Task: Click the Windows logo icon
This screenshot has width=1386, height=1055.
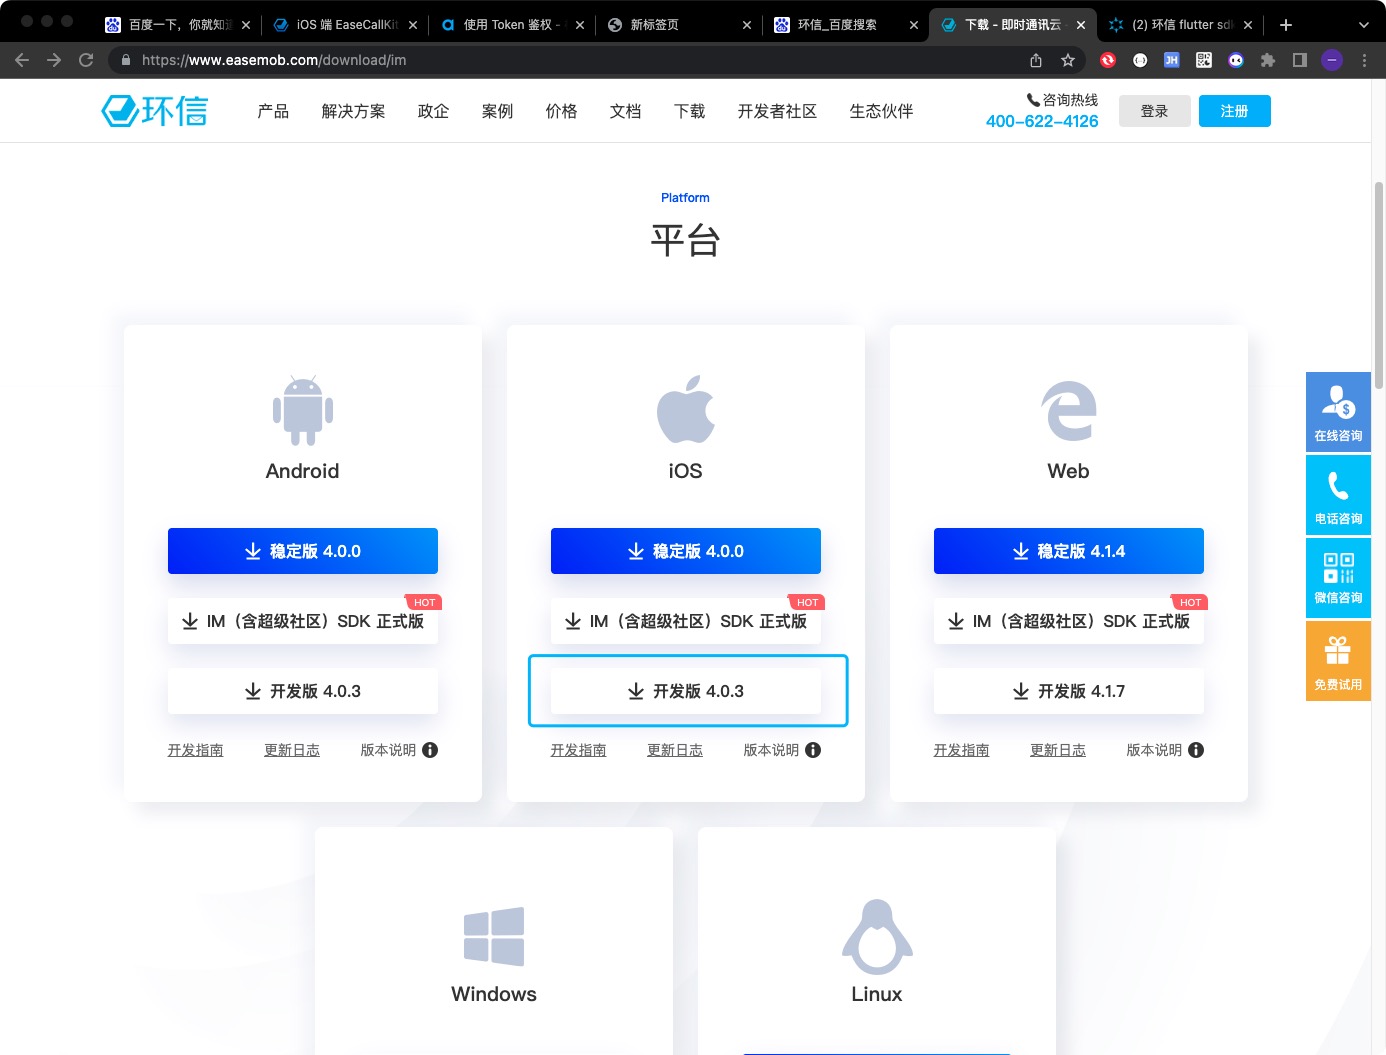Action: tap(494, 937)
